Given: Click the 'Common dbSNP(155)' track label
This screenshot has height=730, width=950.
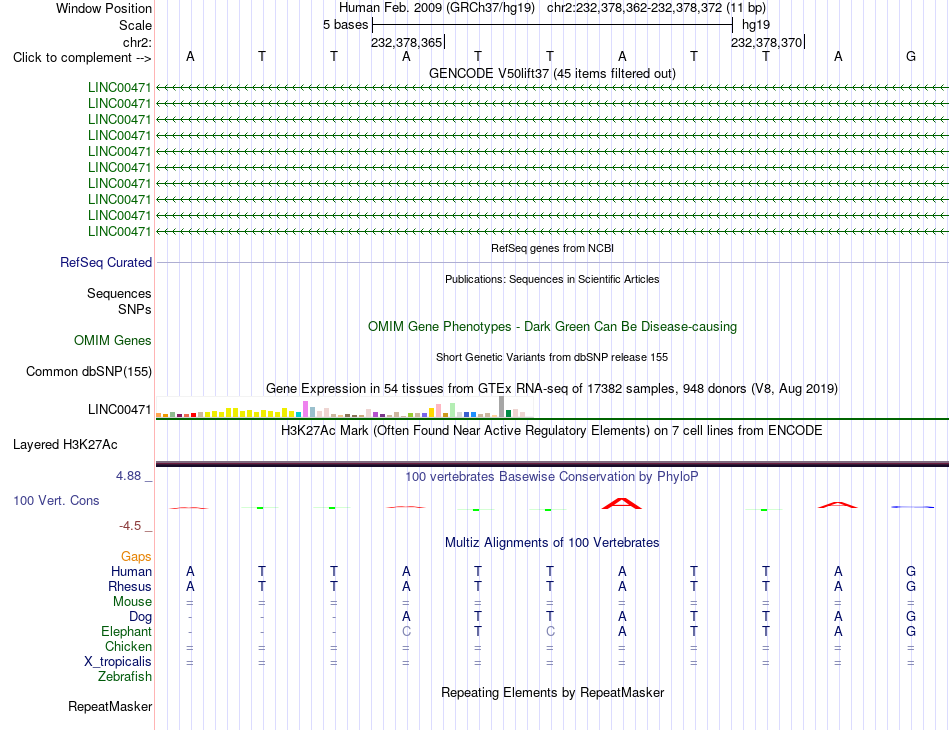Looking at the screenshot, I should click(x=89, y=371).
